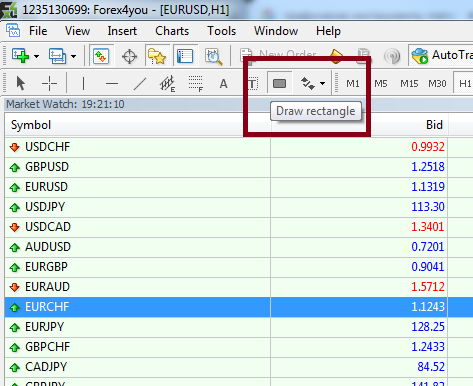
Task: Select the Draw rectangle tool
Action: 279,83
